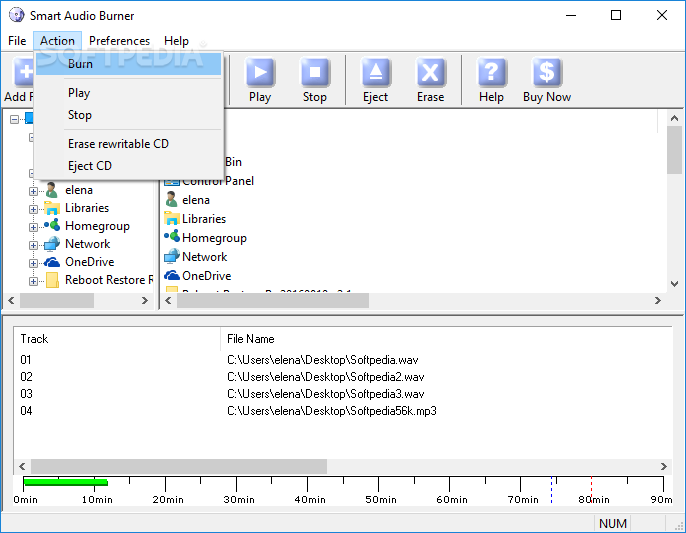Click the OneDrive icon in file list

(172, 276)
